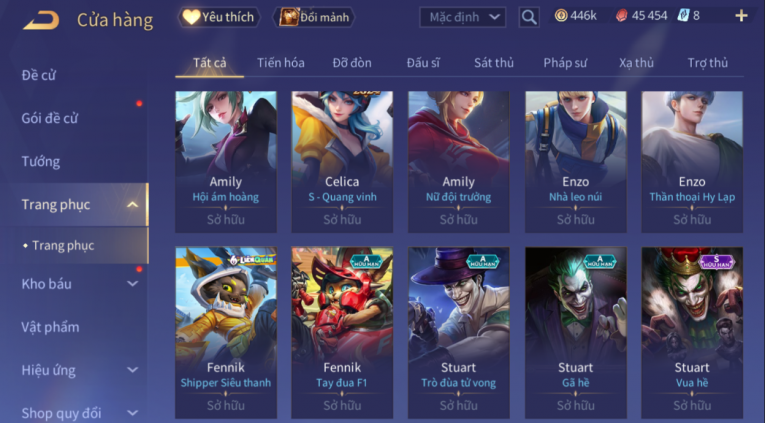Collapse the Trang phục sidebar section

coord(132,205)
